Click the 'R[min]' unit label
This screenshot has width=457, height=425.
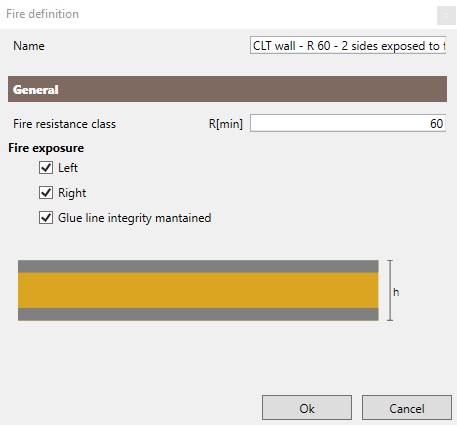pos(226,124)
